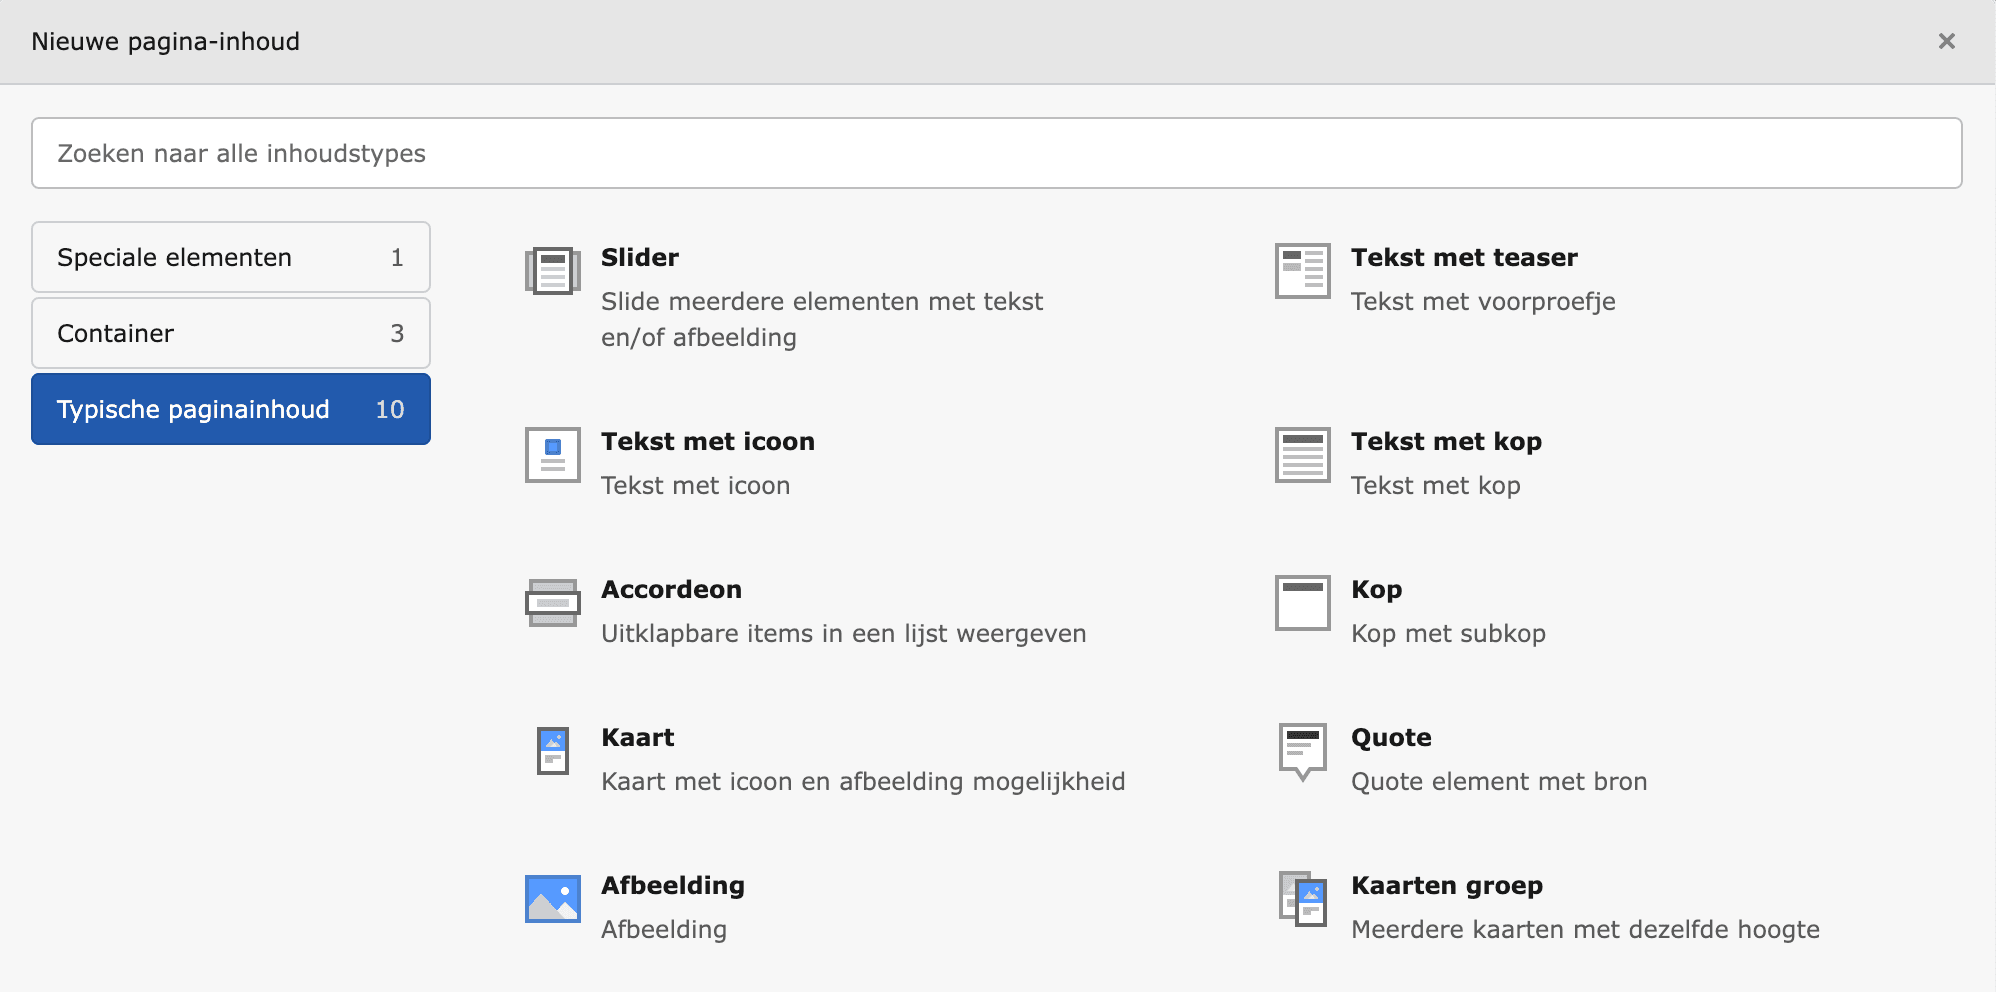1996x992 pixels.
Task: Insert the Kaarten groep element
Action: pyautogui.click(x=1447, y=885)
